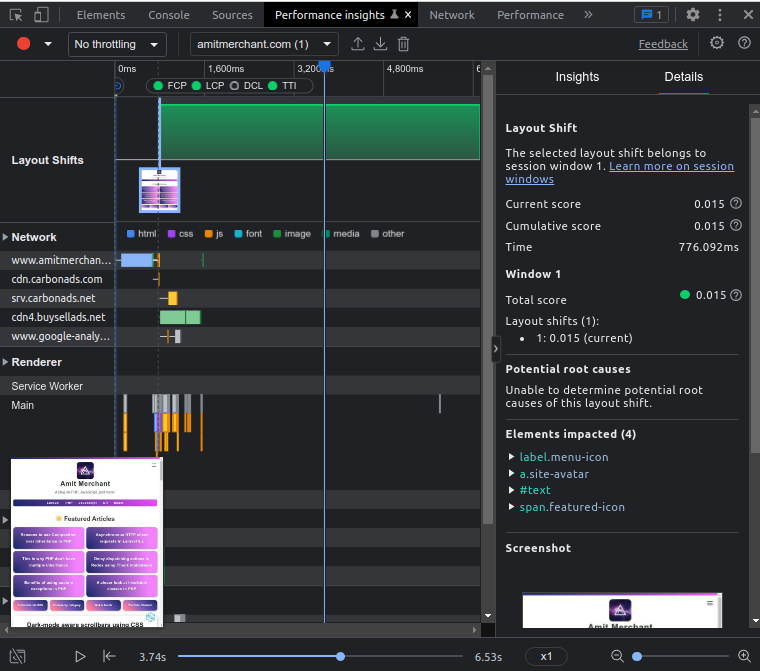Viewport: 760px width, 671px height.
Task: Delete the recording with the trash icon
Action: (403, 44)
